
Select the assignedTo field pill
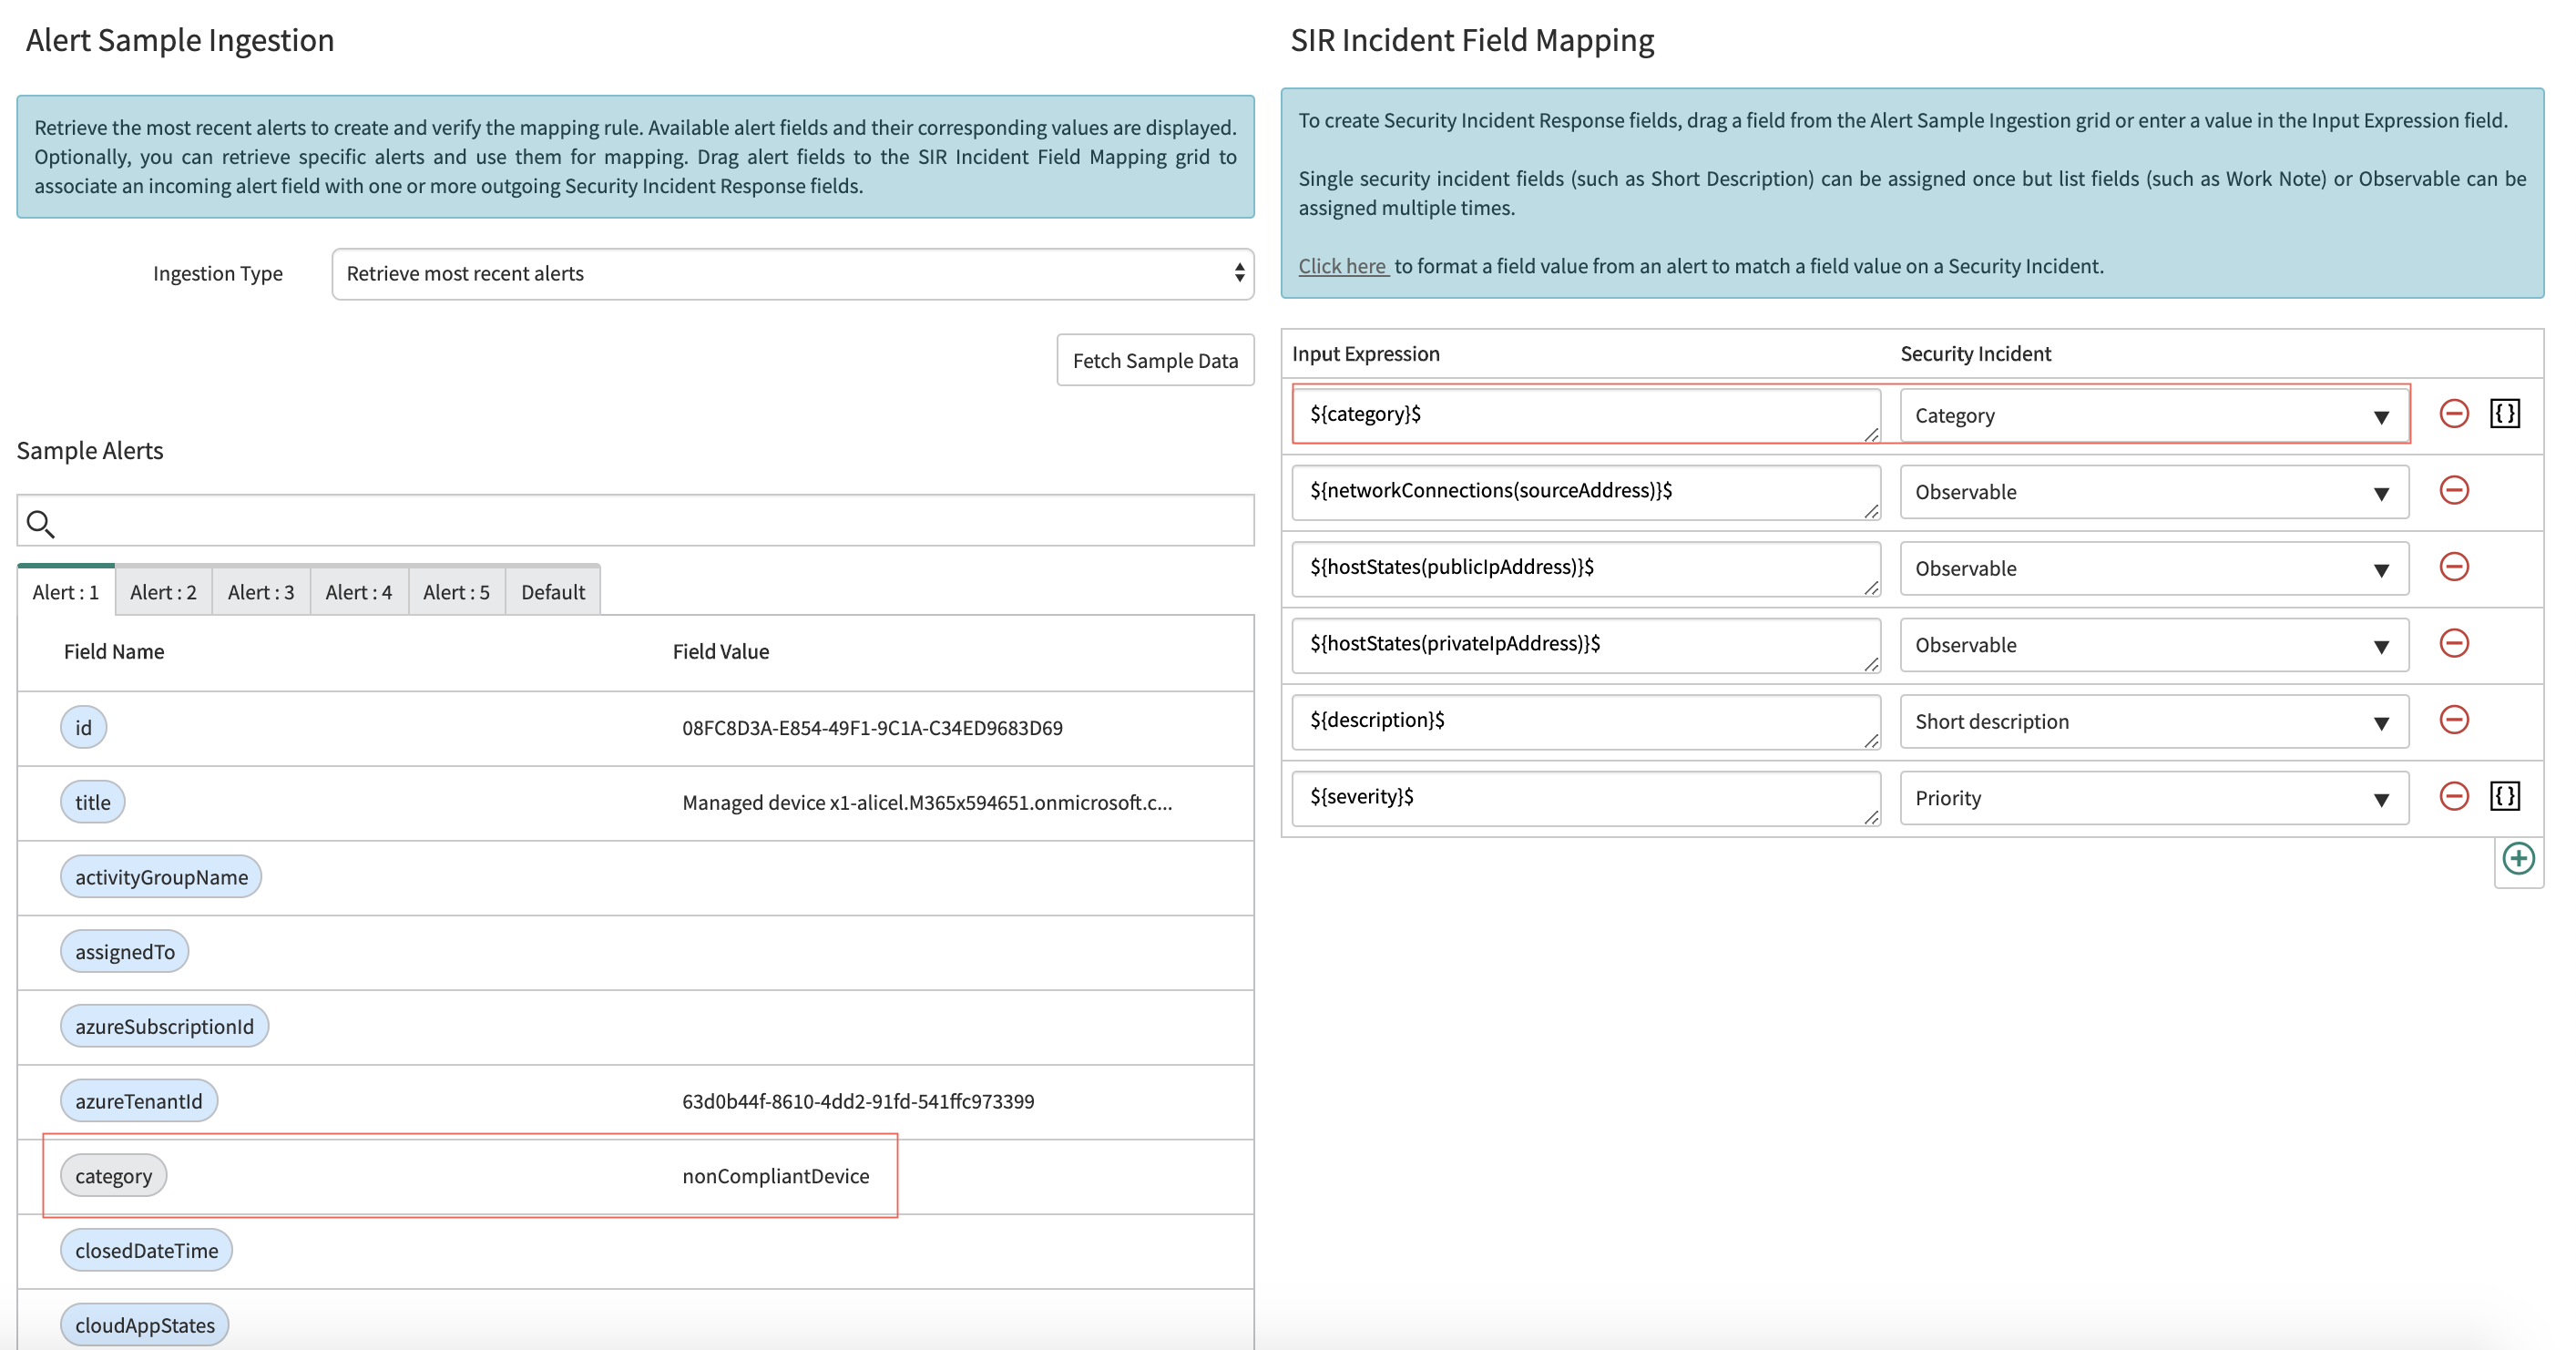pos(125,951)
